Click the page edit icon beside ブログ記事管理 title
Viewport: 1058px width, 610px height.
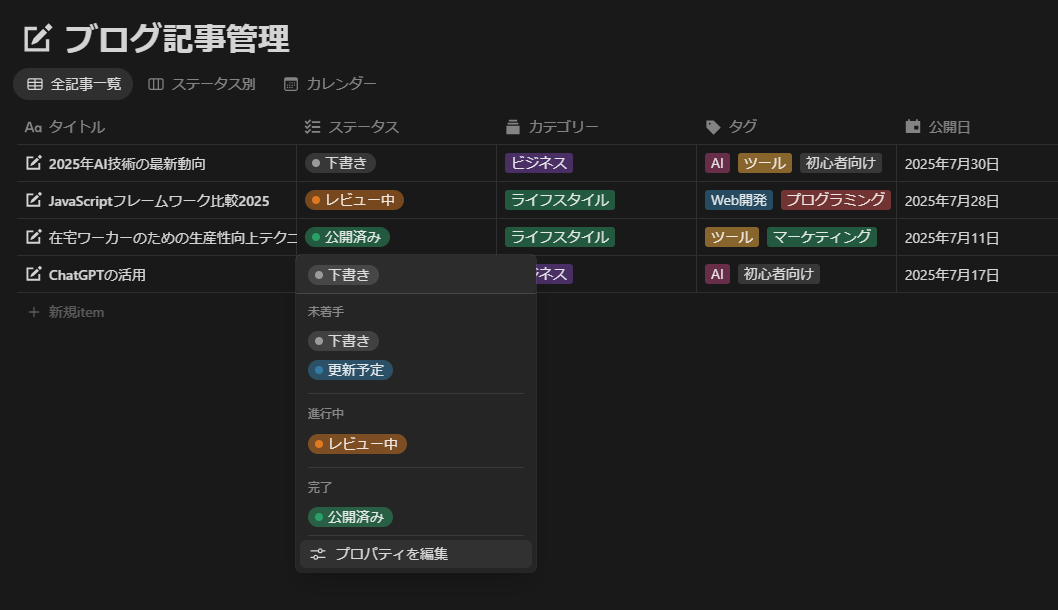pyautogui.click(x=37, y=38)
